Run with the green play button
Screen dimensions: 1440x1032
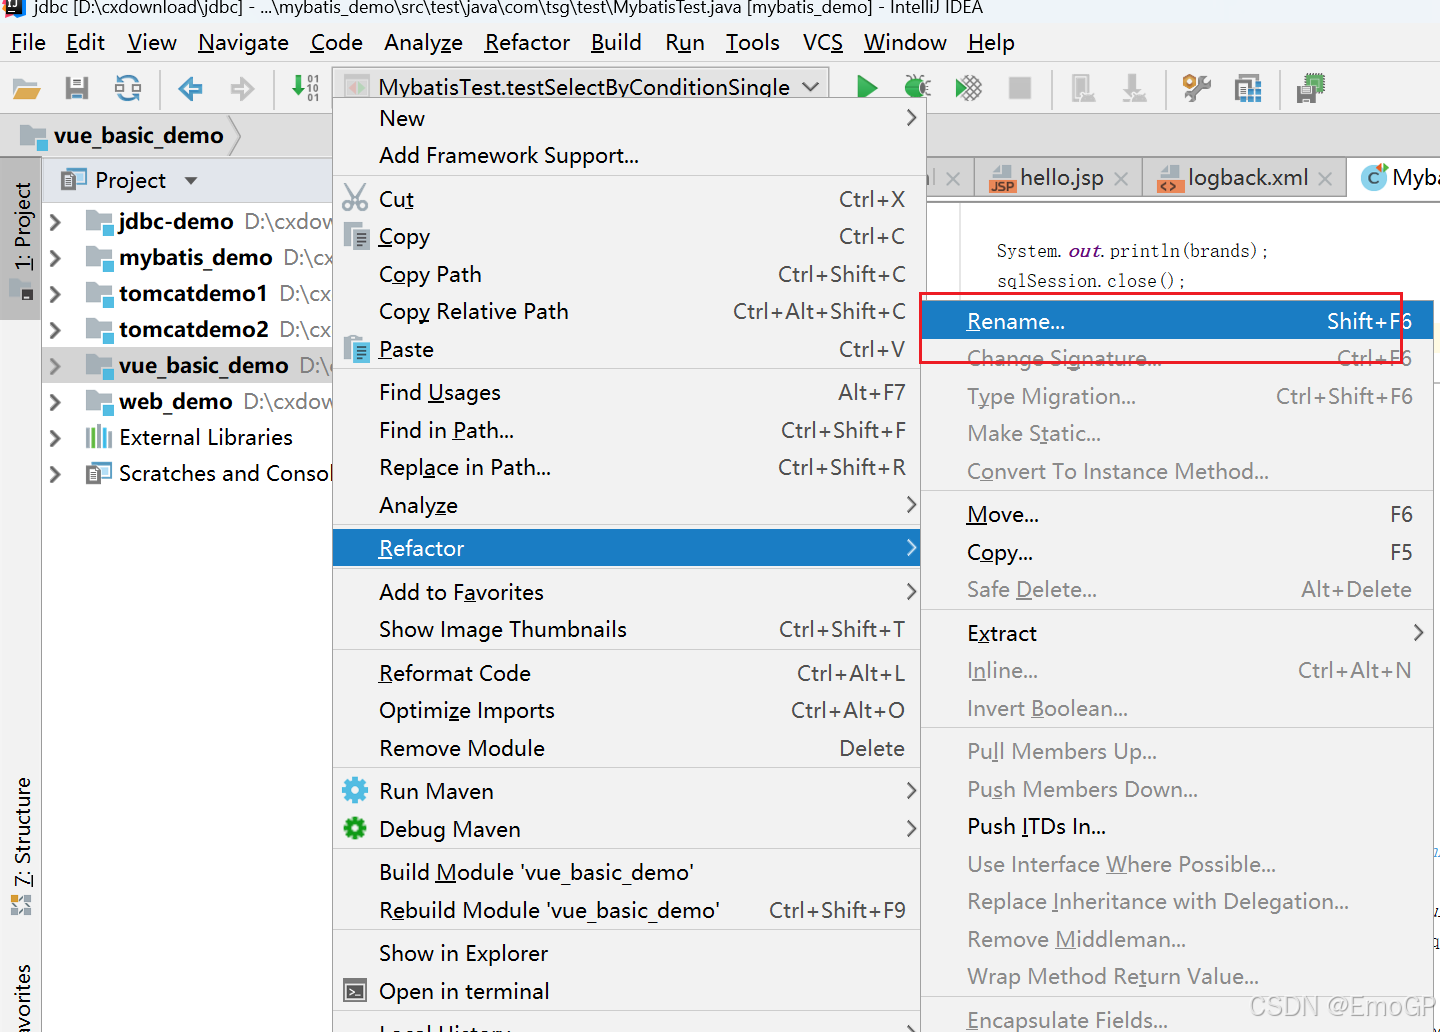click(x=867, y=88)
